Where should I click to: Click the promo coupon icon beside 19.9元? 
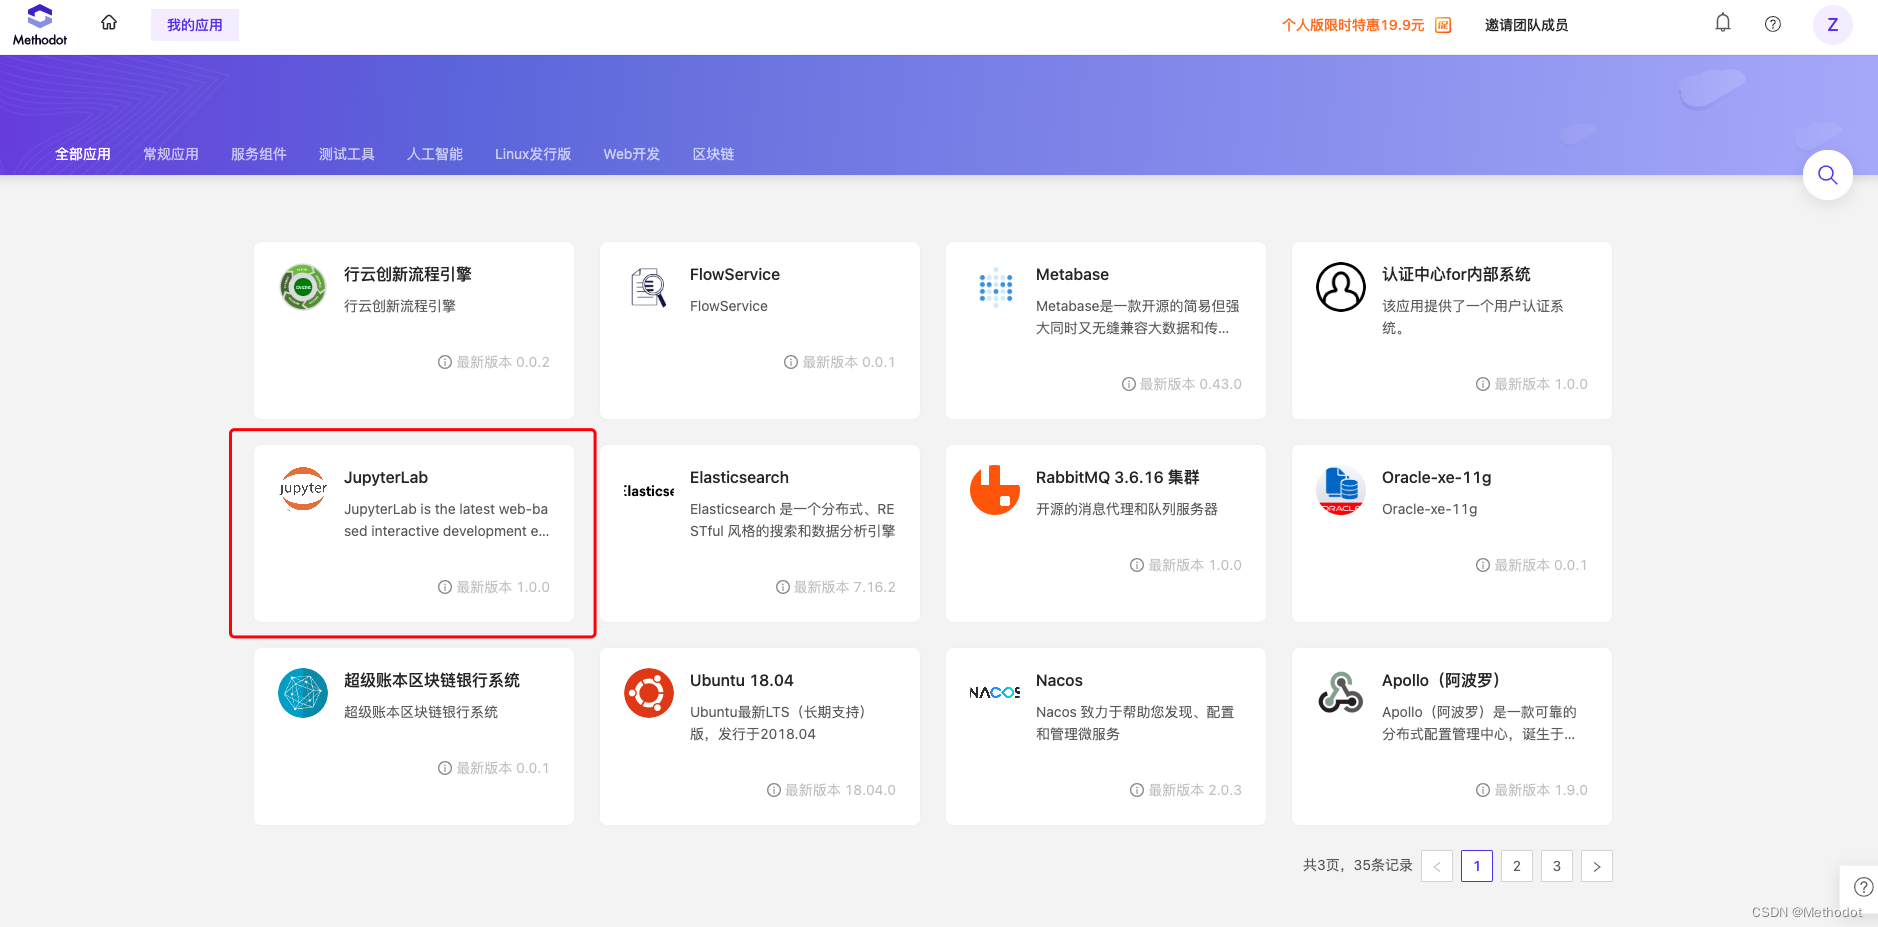pos(1443,25)
